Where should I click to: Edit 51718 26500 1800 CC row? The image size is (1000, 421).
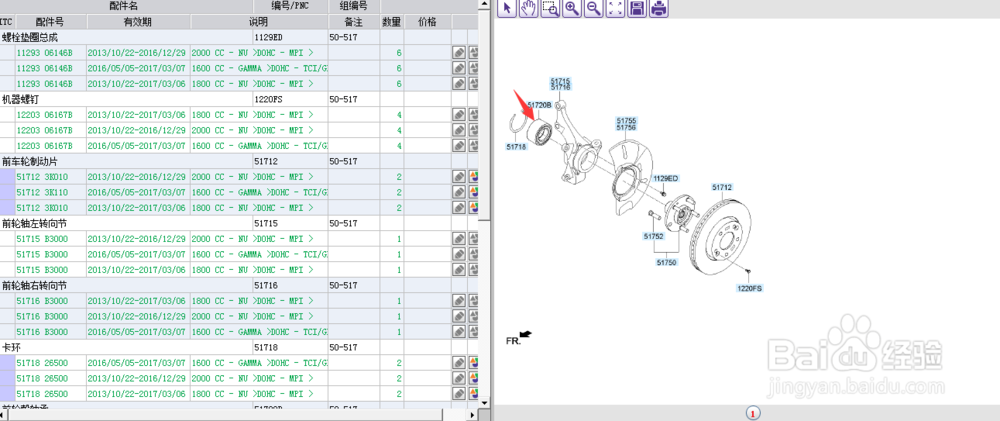click(459, 394)
